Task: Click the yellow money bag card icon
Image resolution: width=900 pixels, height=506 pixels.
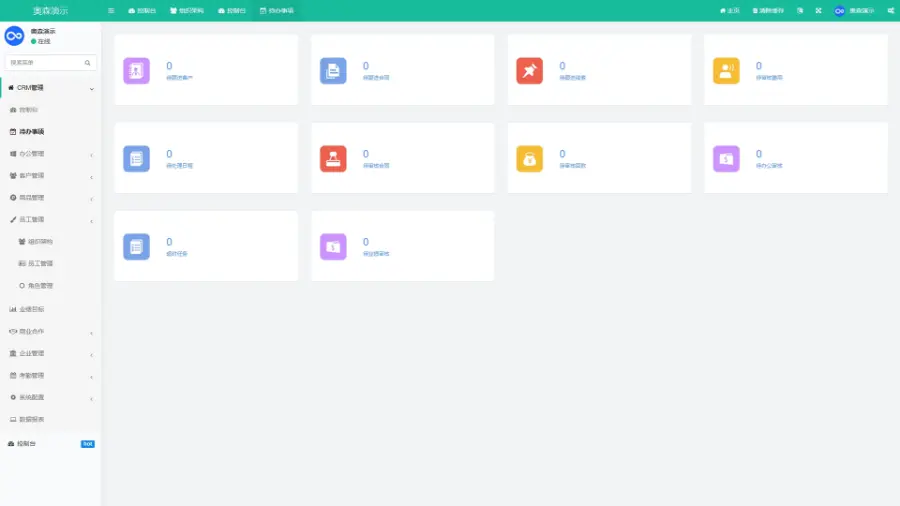Action: pos(529,158)
